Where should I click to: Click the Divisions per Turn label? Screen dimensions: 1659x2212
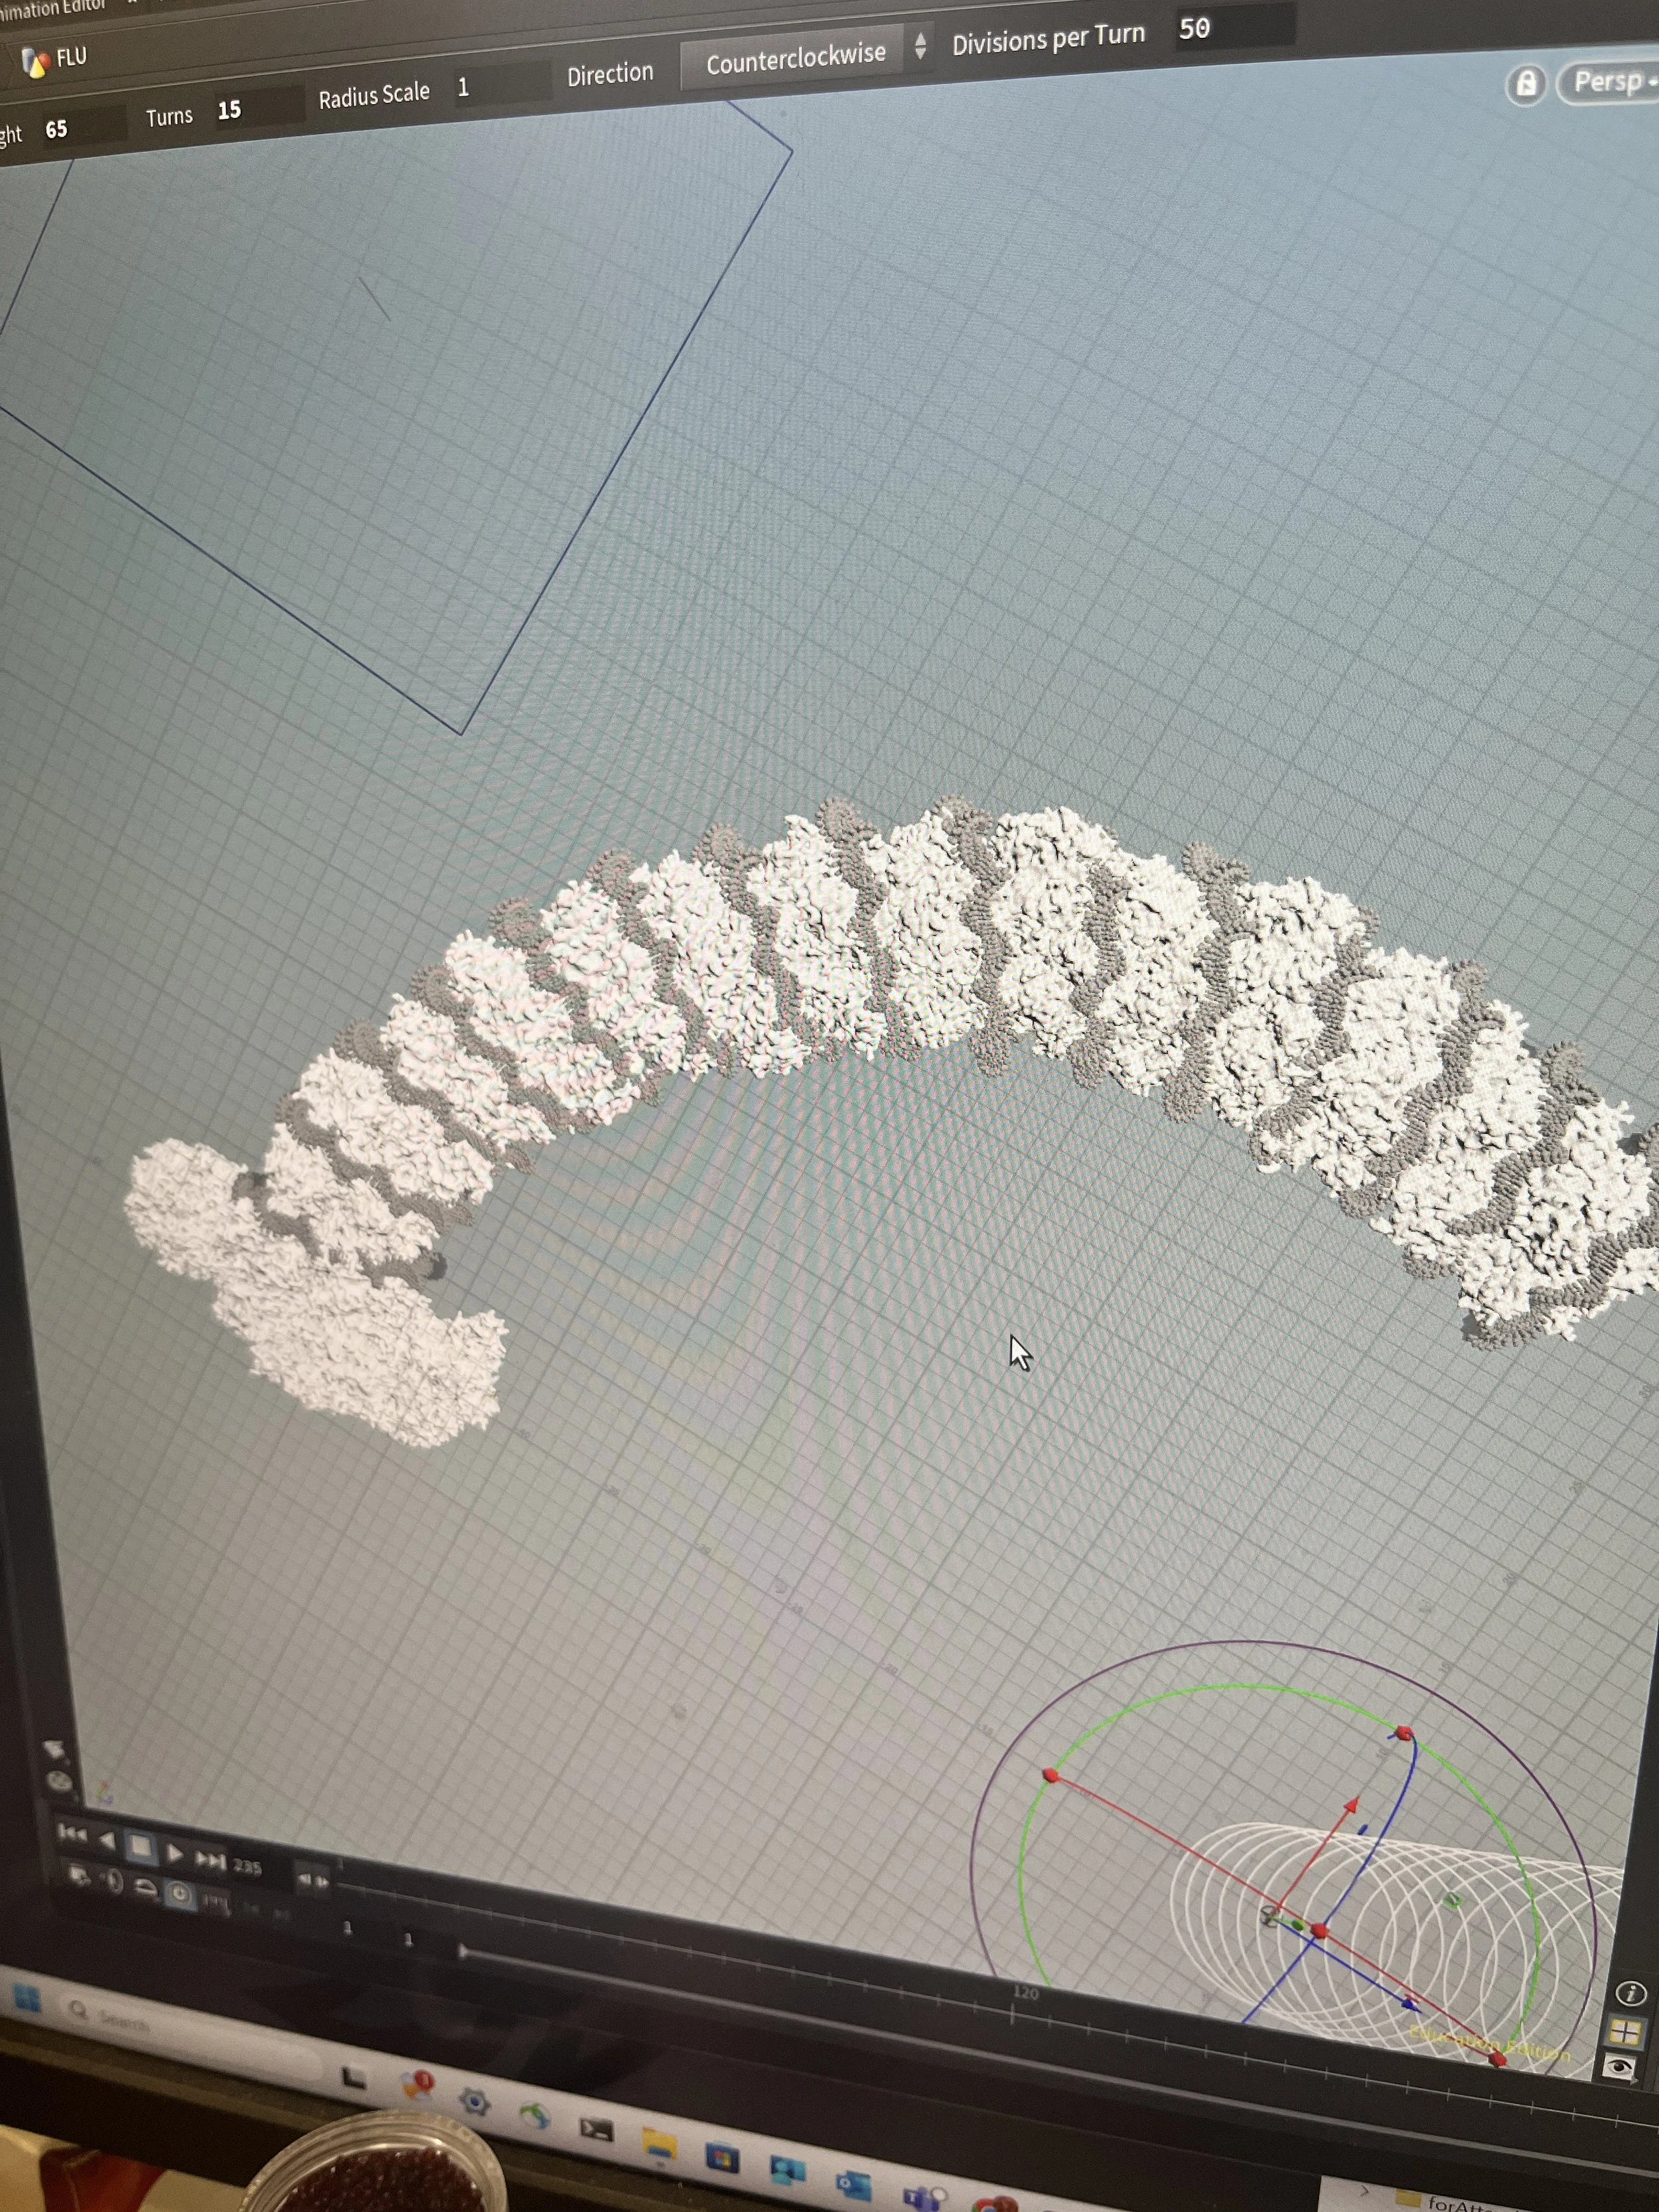pos(1048,39)
